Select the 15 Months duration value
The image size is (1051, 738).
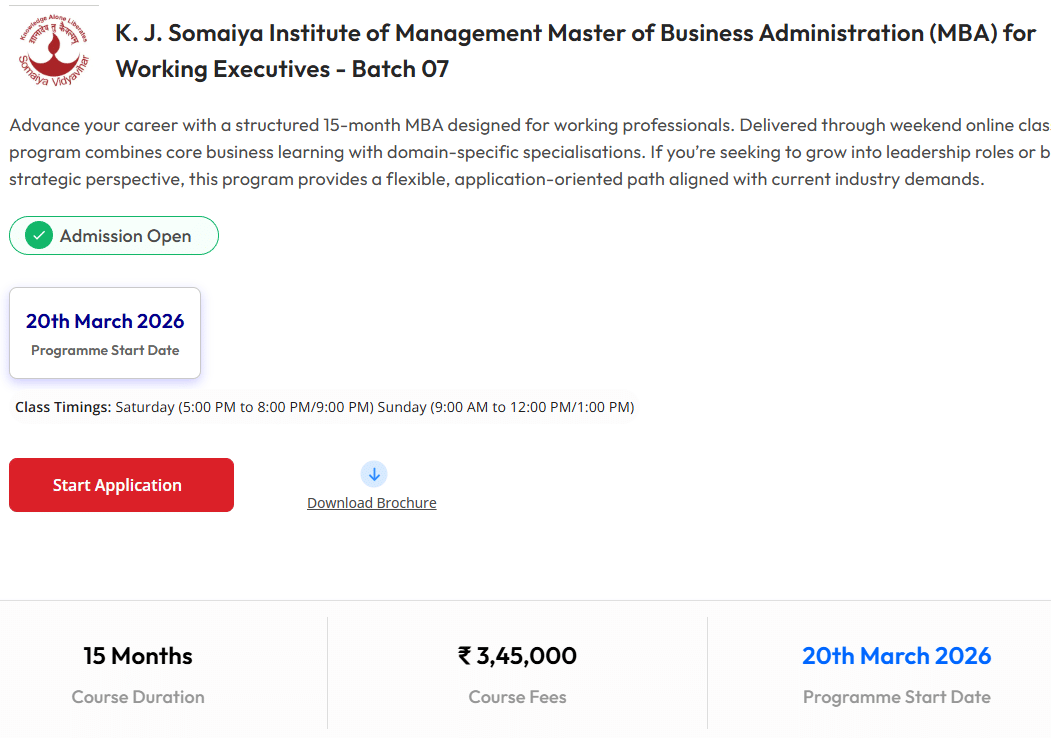coord(138,656)
